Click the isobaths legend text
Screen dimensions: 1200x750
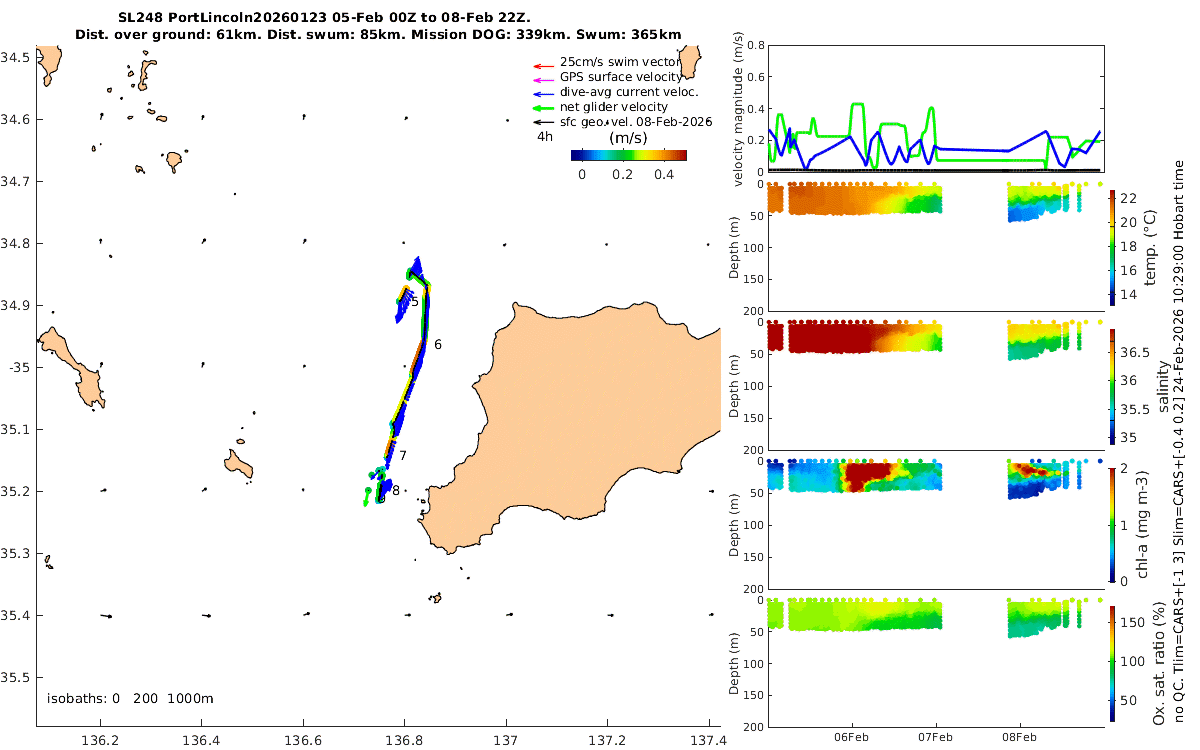tap(130, 698)
